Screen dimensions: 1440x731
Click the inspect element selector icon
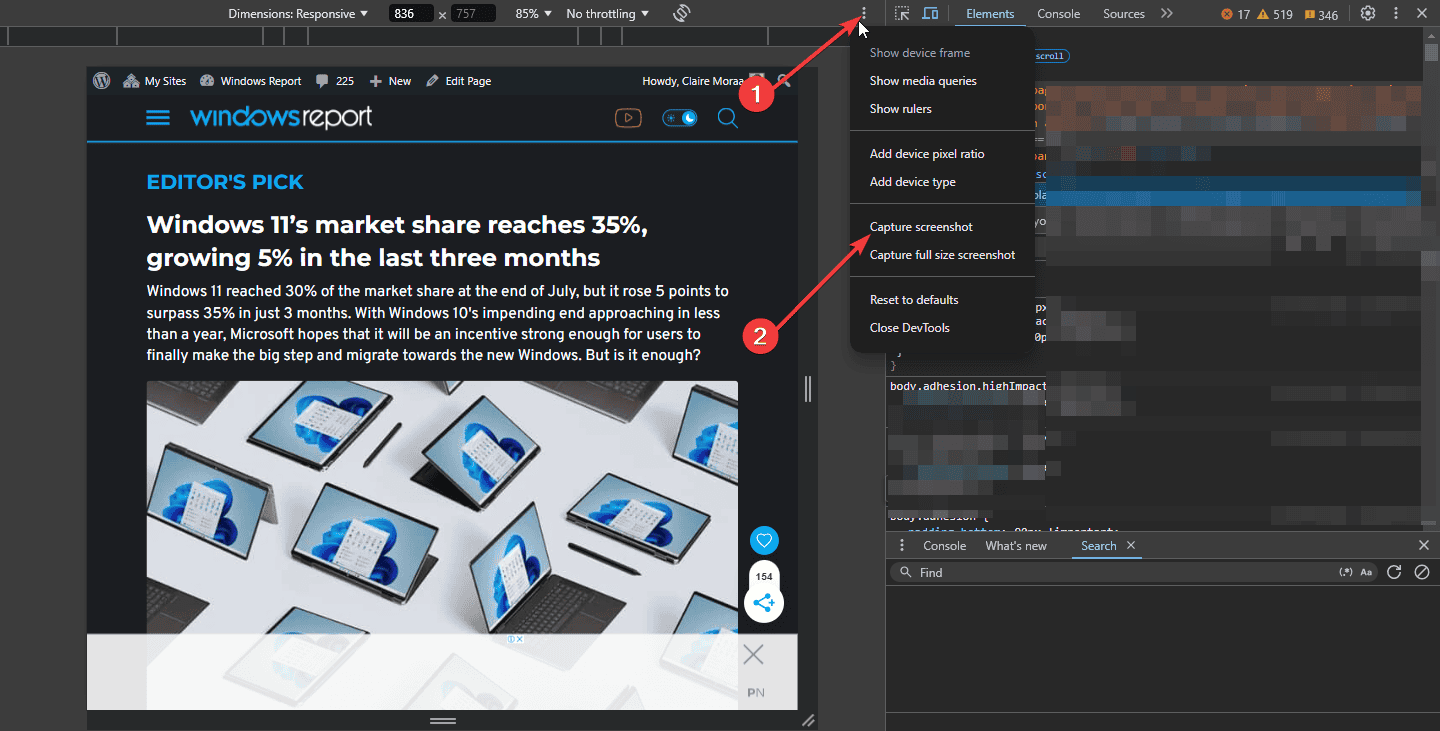click(x=902, y=13)
